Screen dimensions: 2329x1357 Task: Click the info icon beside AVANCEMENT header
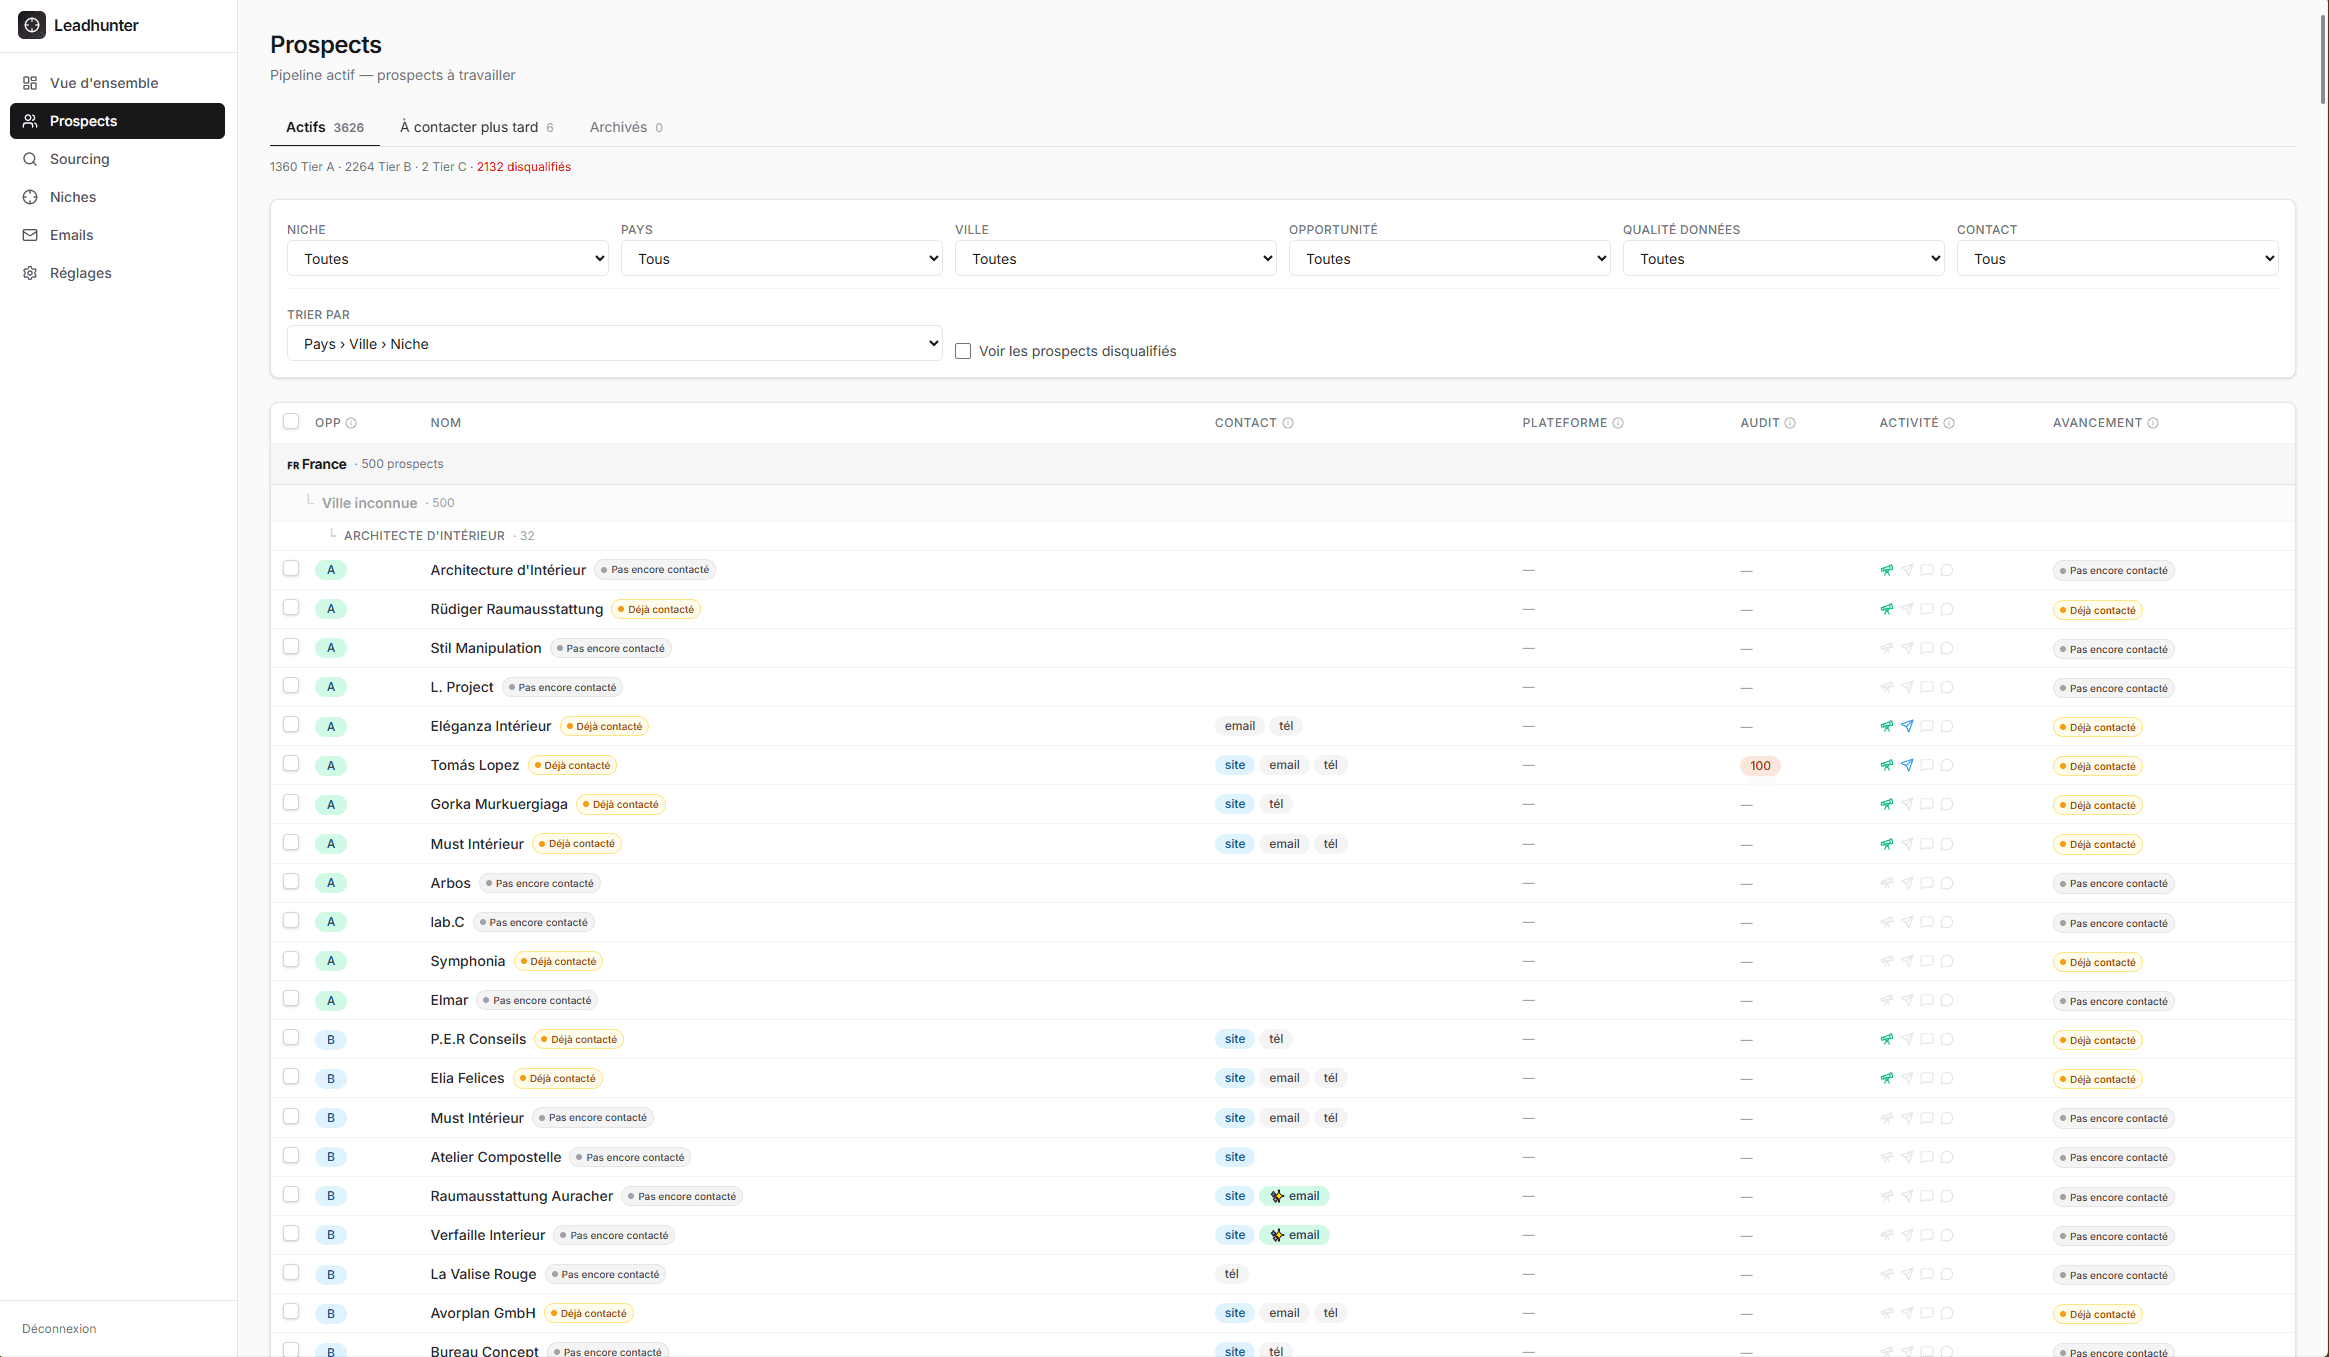(x=2153, y=423)
